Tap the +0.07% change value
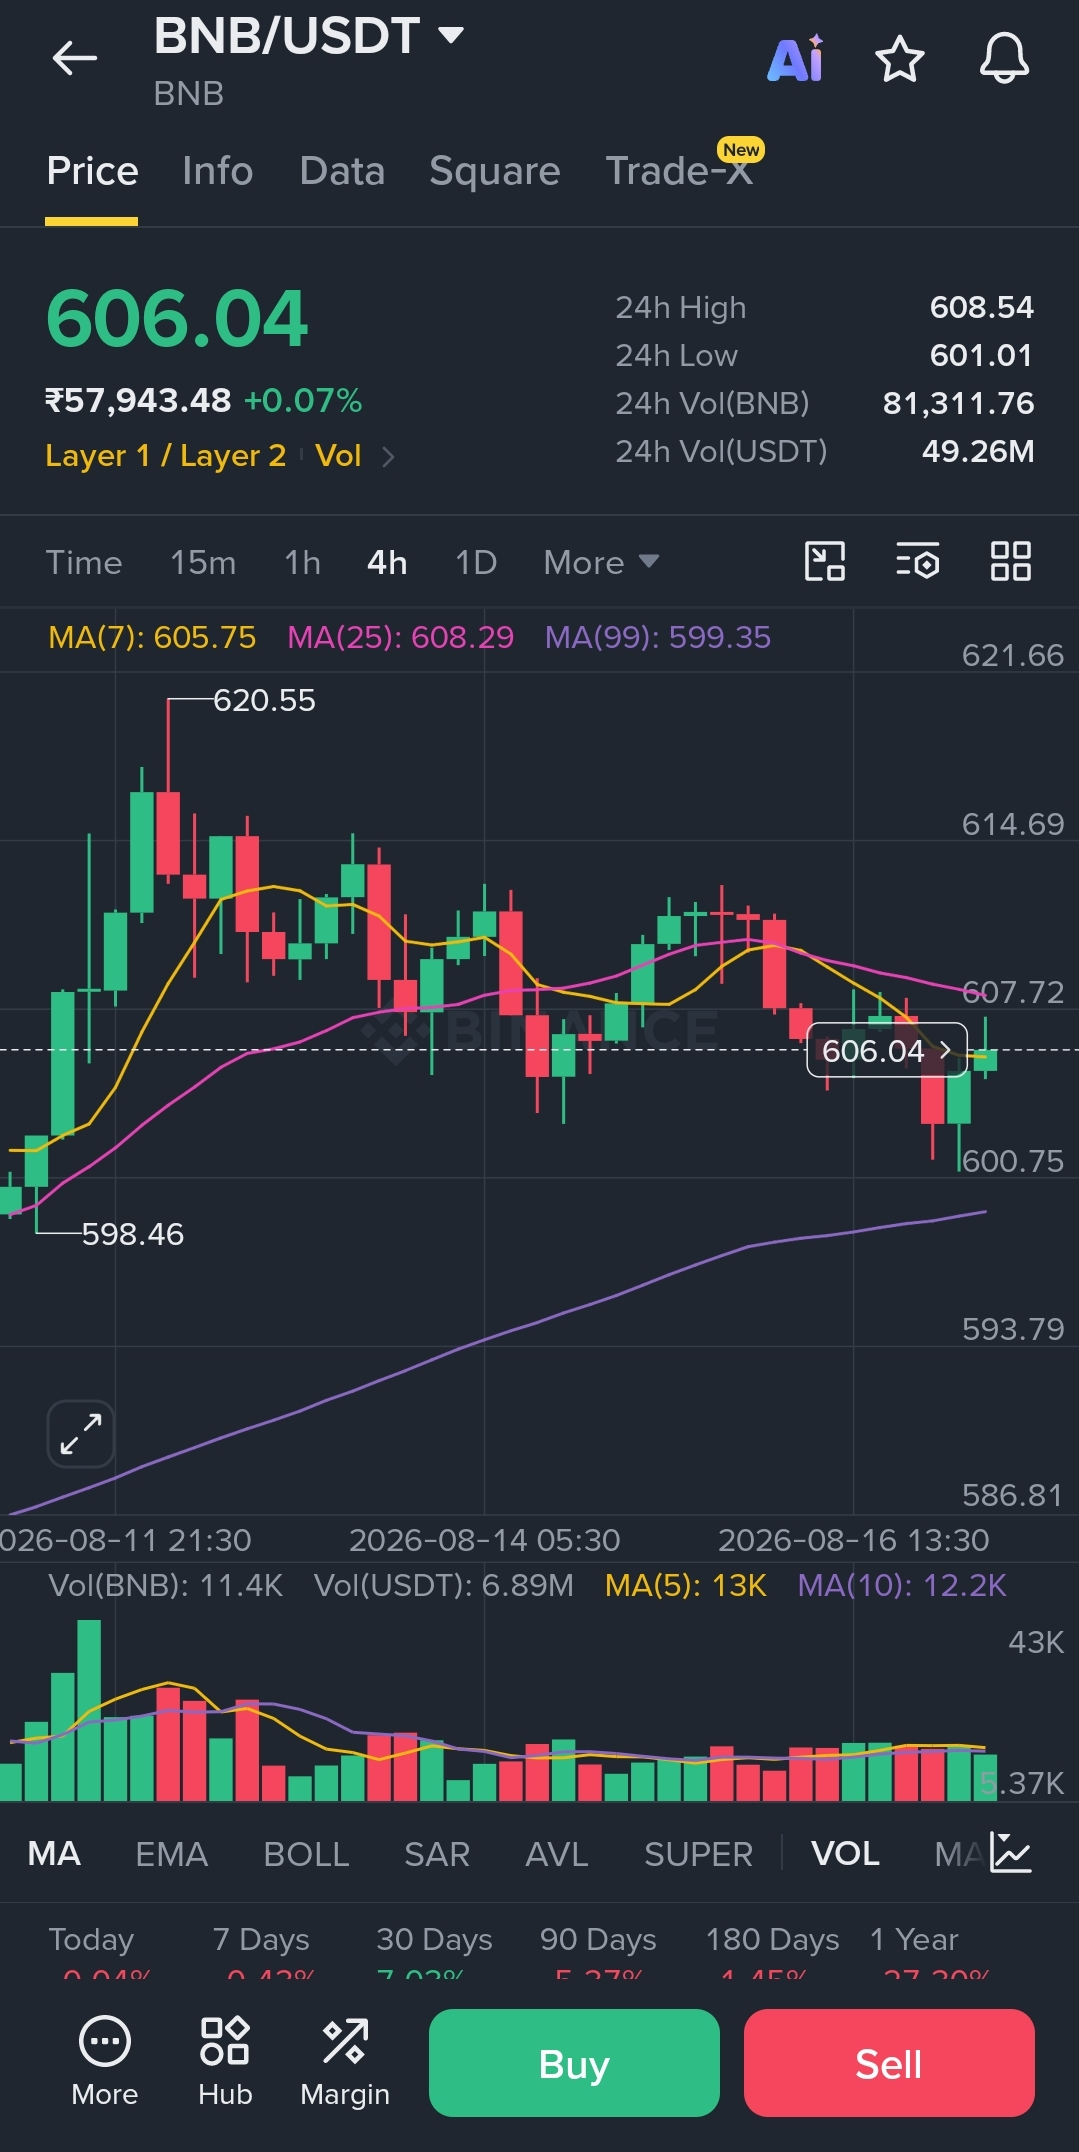 tap(303, 401)
